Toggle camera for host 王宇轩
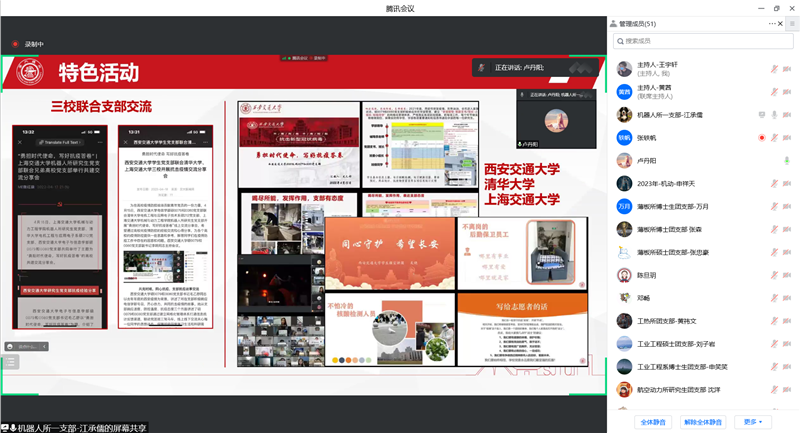Screen dimensions: 800x433 click(787, 69)
